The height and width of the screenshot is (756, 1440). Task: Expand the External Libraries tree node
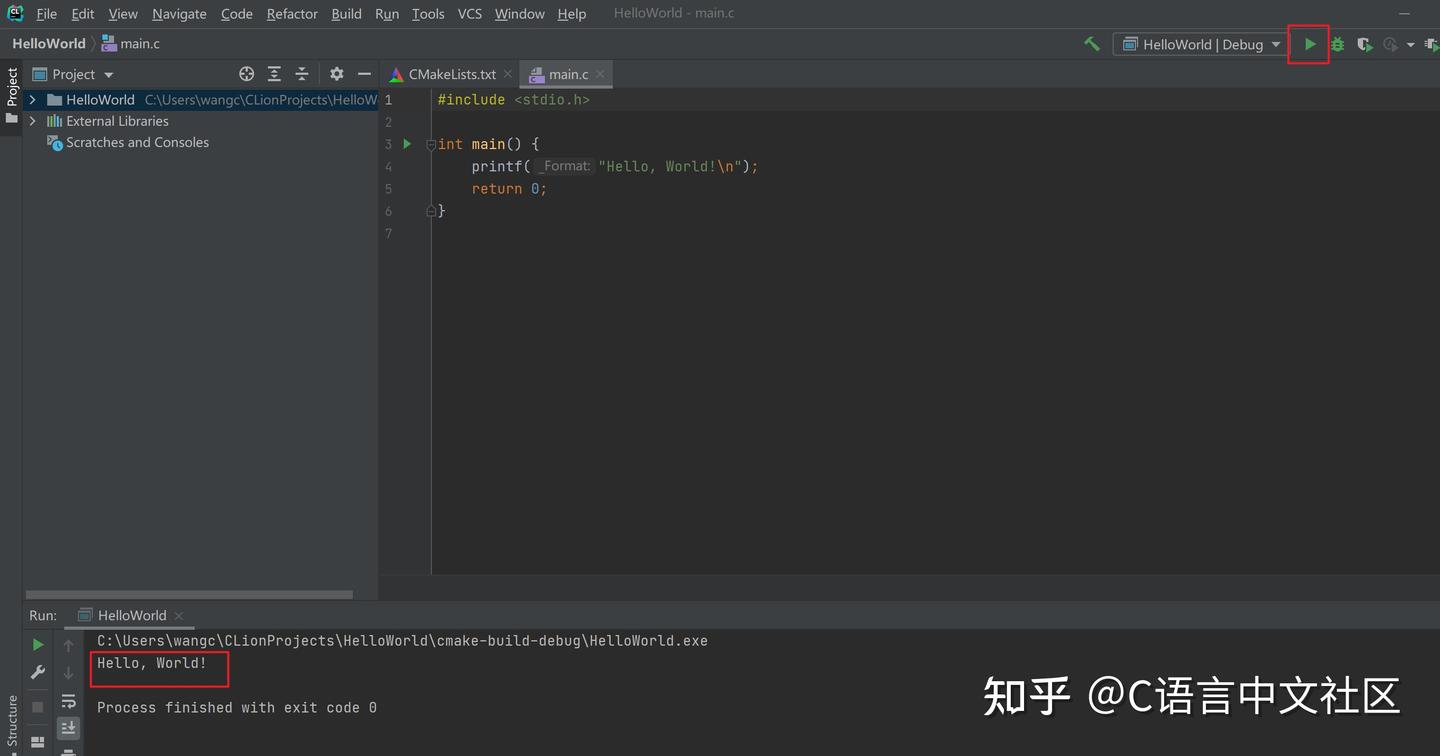[x=32, y=121]
